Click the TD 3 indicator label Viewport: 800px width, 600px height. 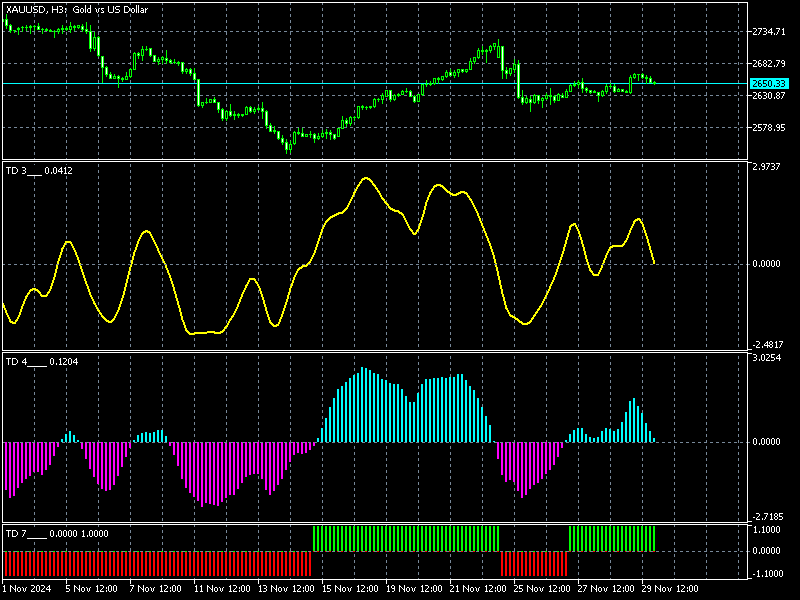(39, 171)
